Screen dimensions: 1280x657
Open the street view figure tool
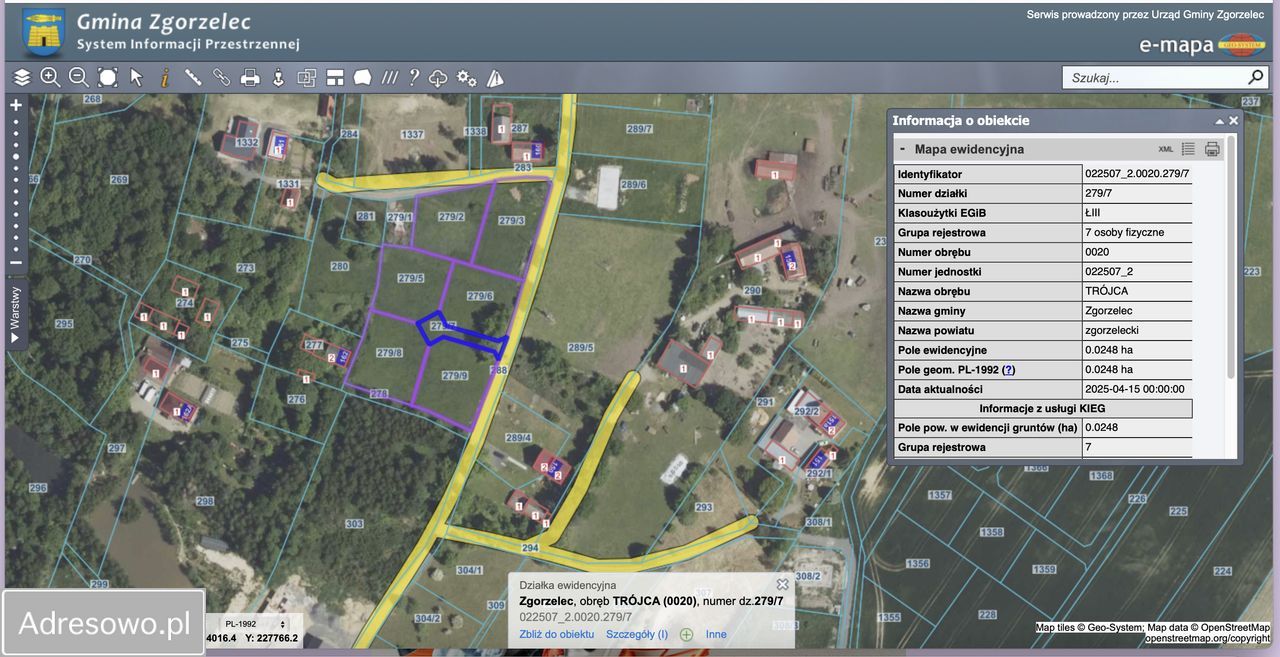(x=279, y=77)
